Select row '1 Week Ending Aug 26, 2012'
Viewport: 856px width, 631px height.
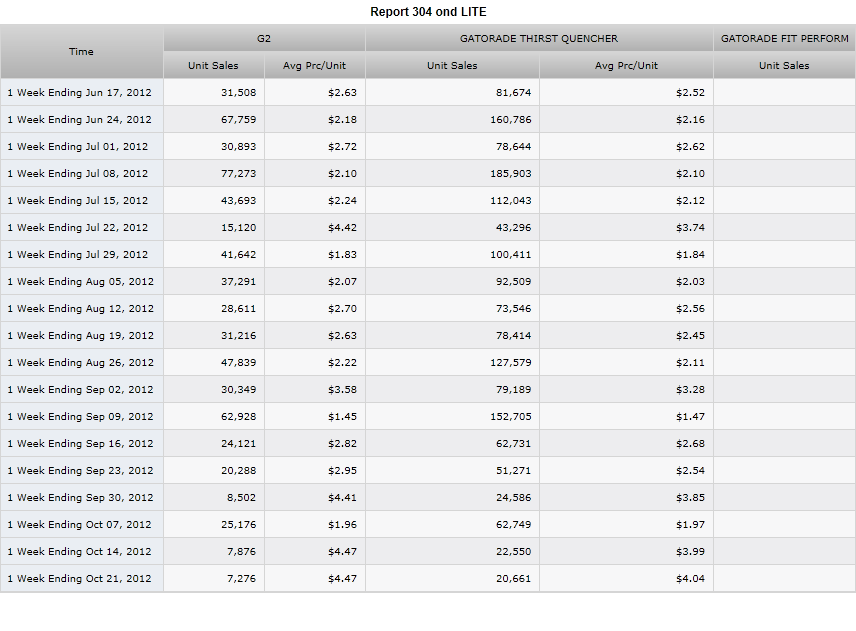(x=428, y=362)
